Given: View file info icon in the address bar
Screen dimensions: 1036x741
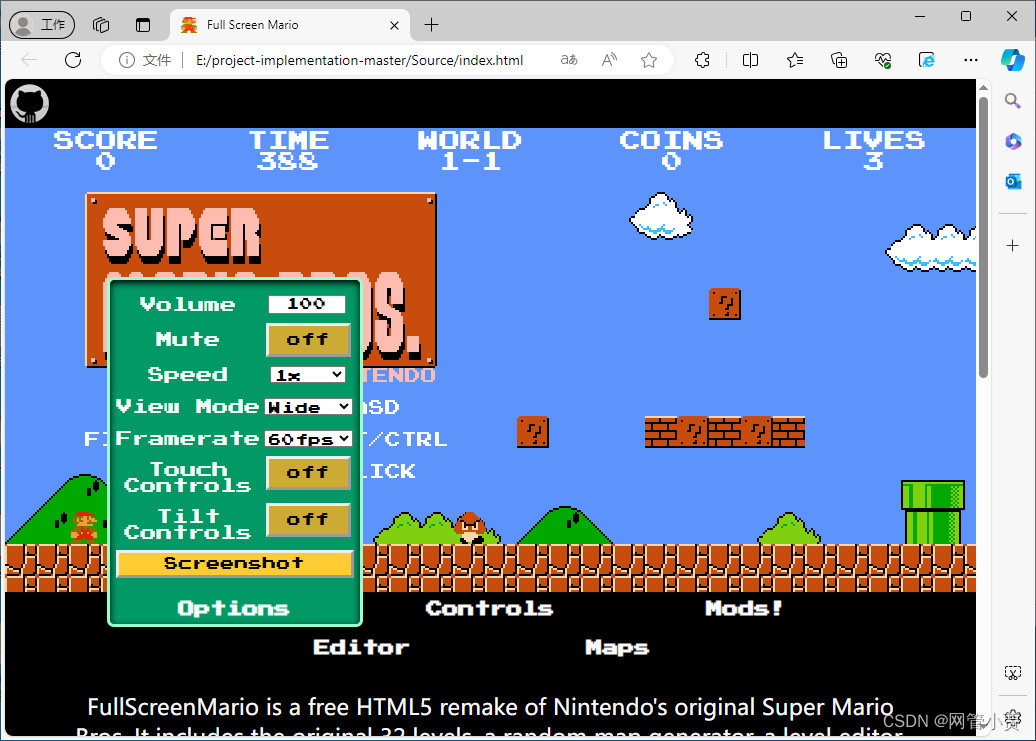Looking at the screenshot, I should (126, 60).
